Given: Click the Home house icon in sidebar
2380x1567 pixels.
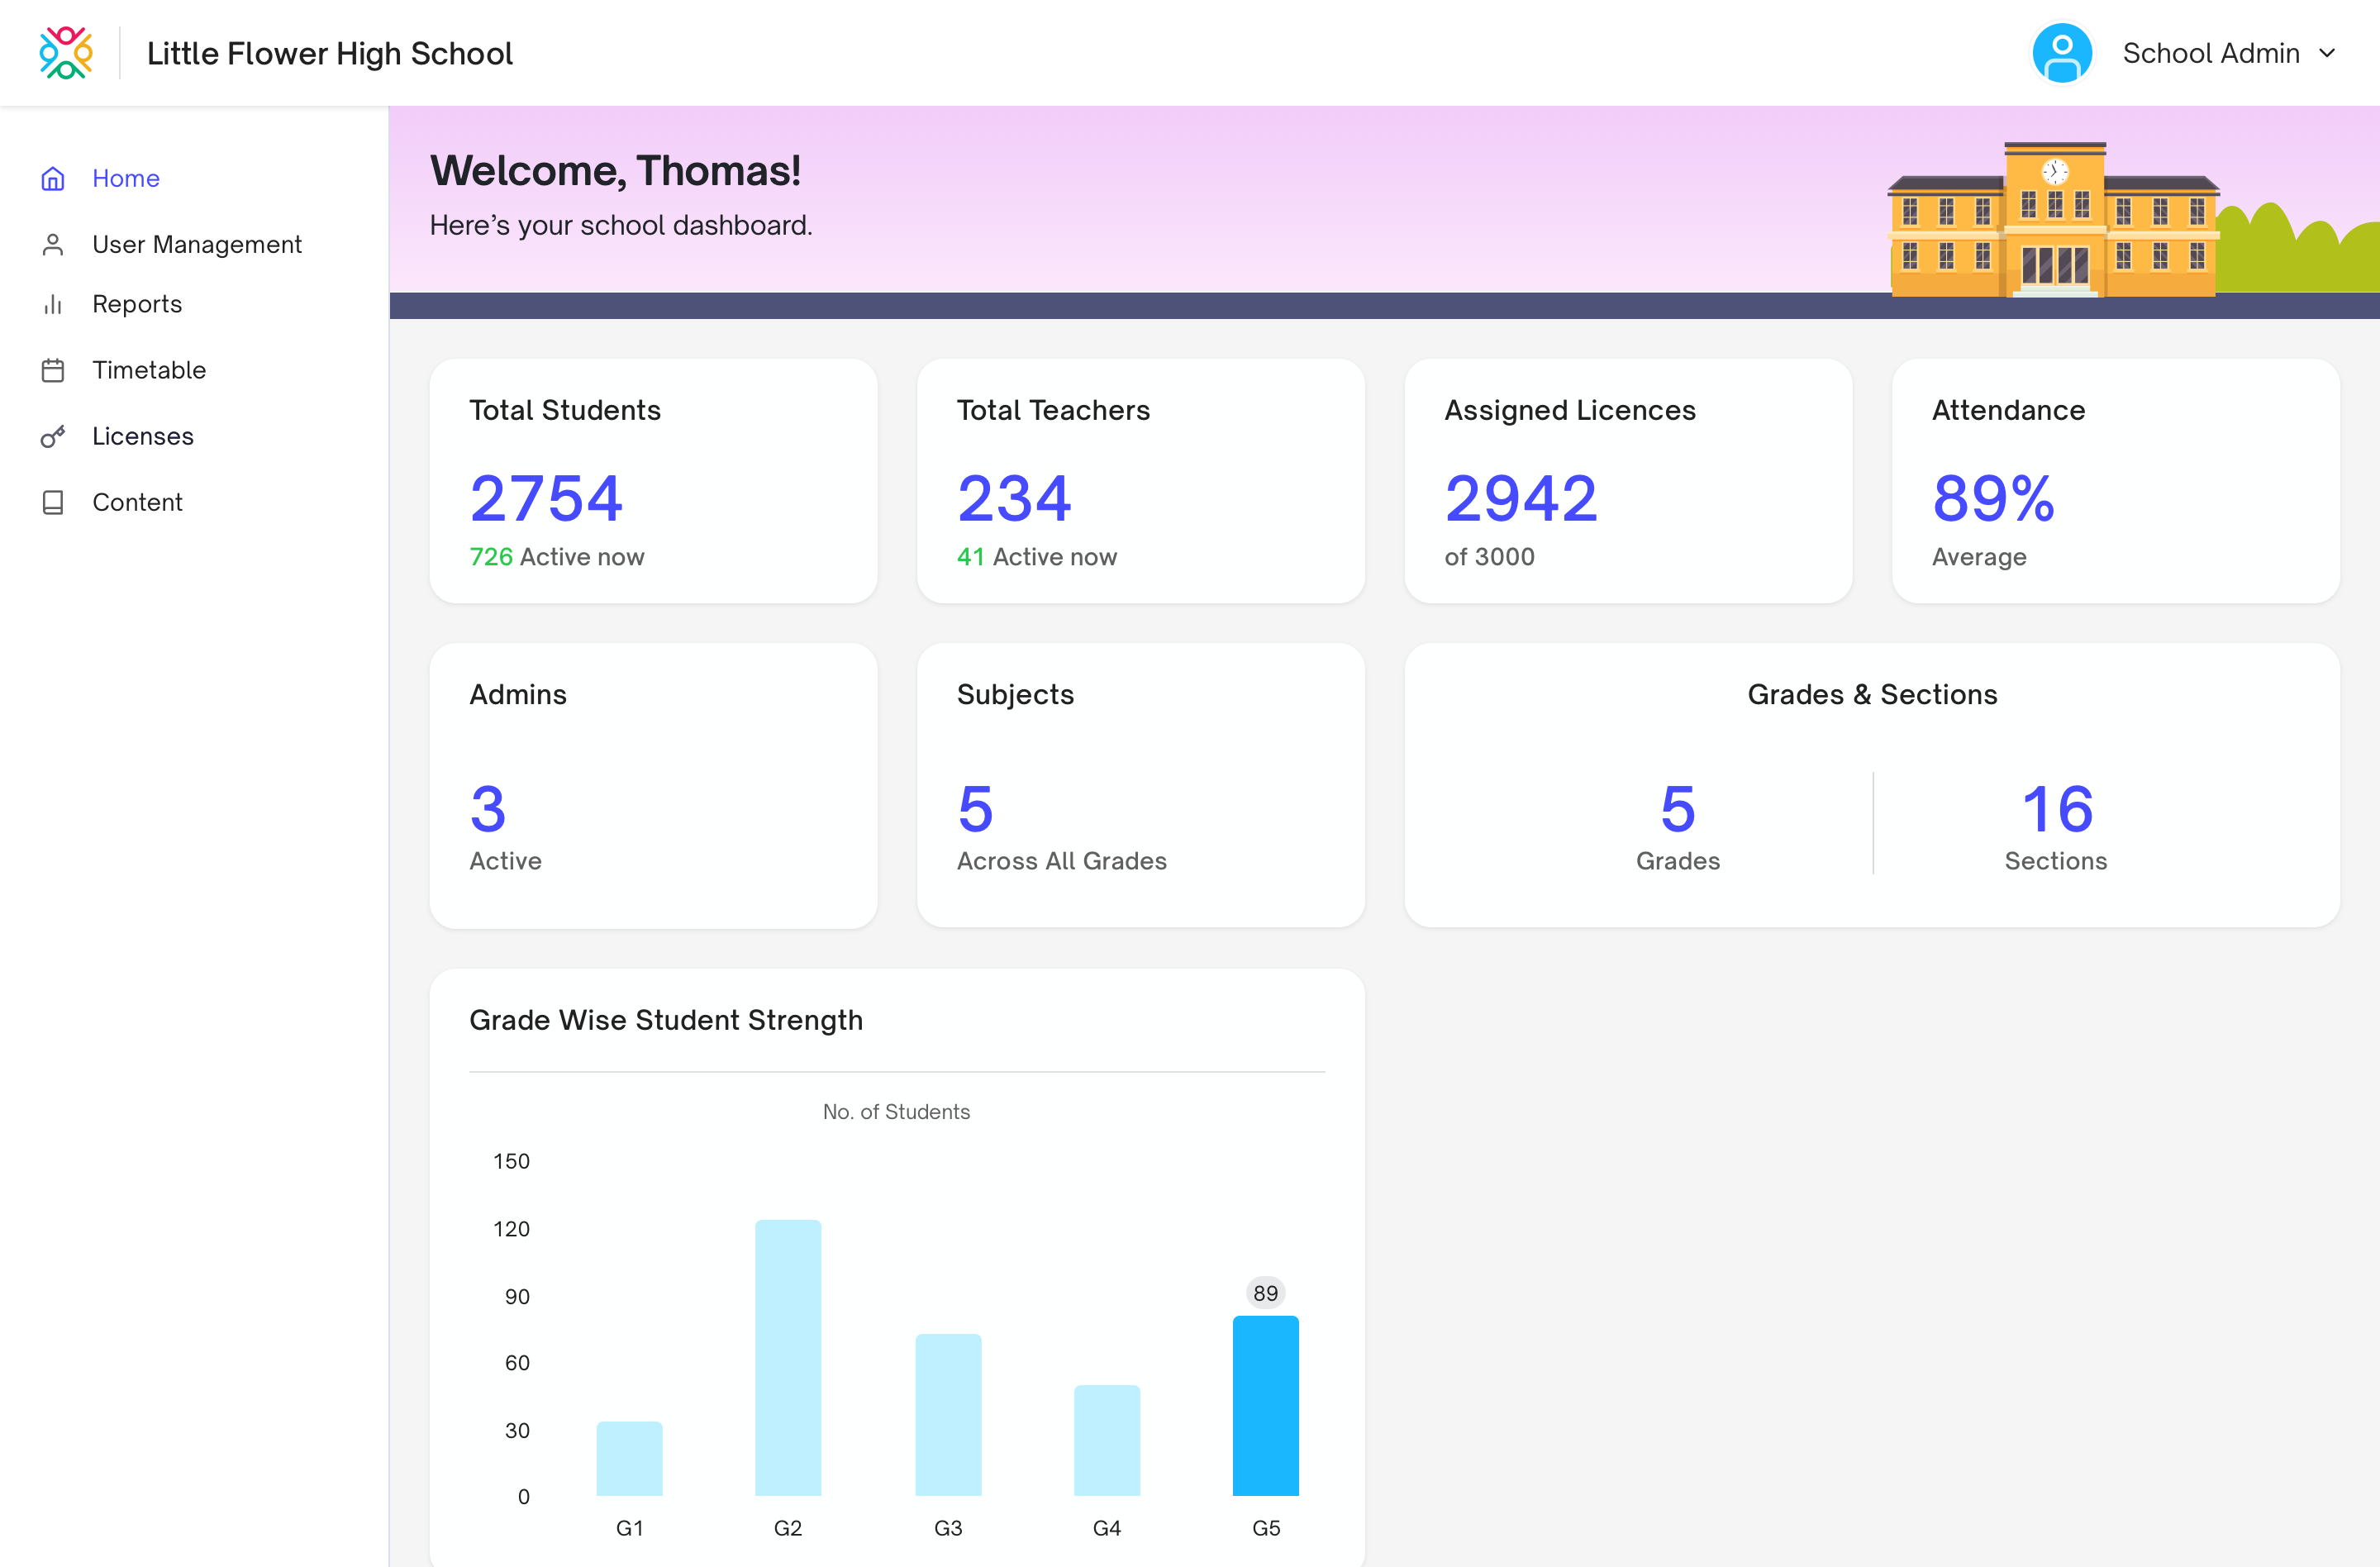Looking at the screenshot, I should [x=53, y=179].
